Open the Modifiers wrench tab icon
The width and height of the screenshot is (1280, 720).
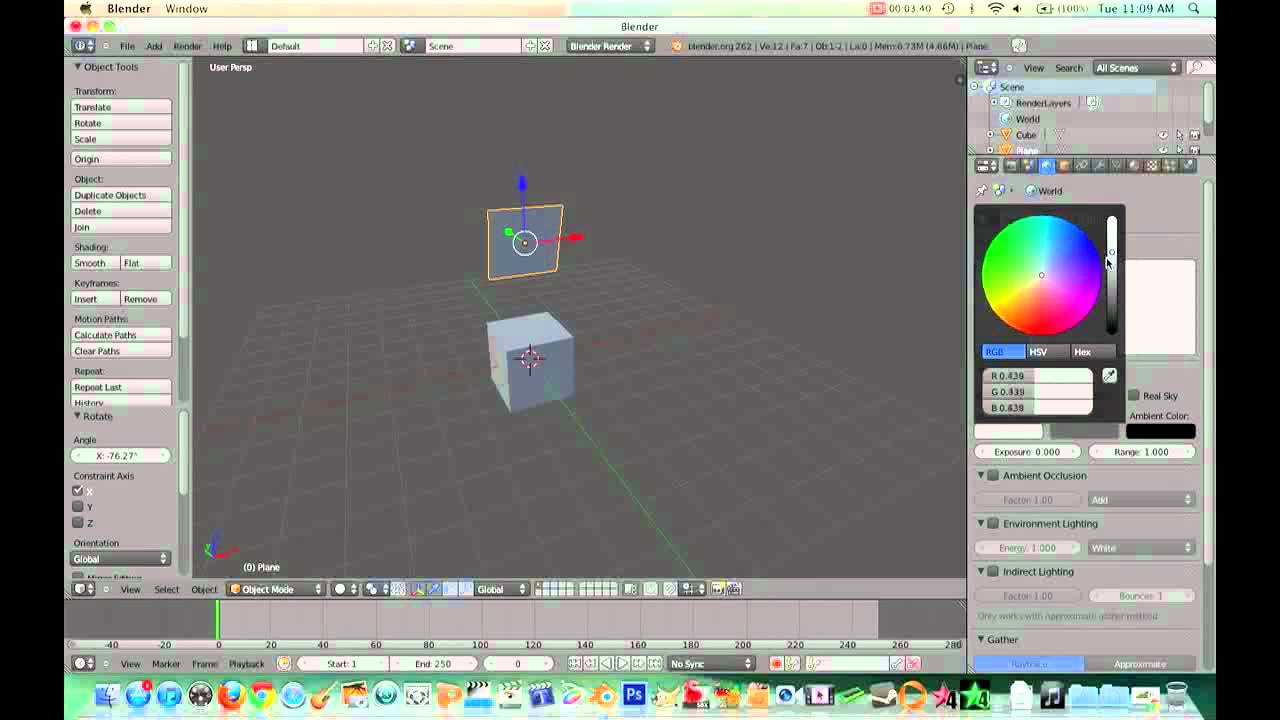[x=1098, y=166]
